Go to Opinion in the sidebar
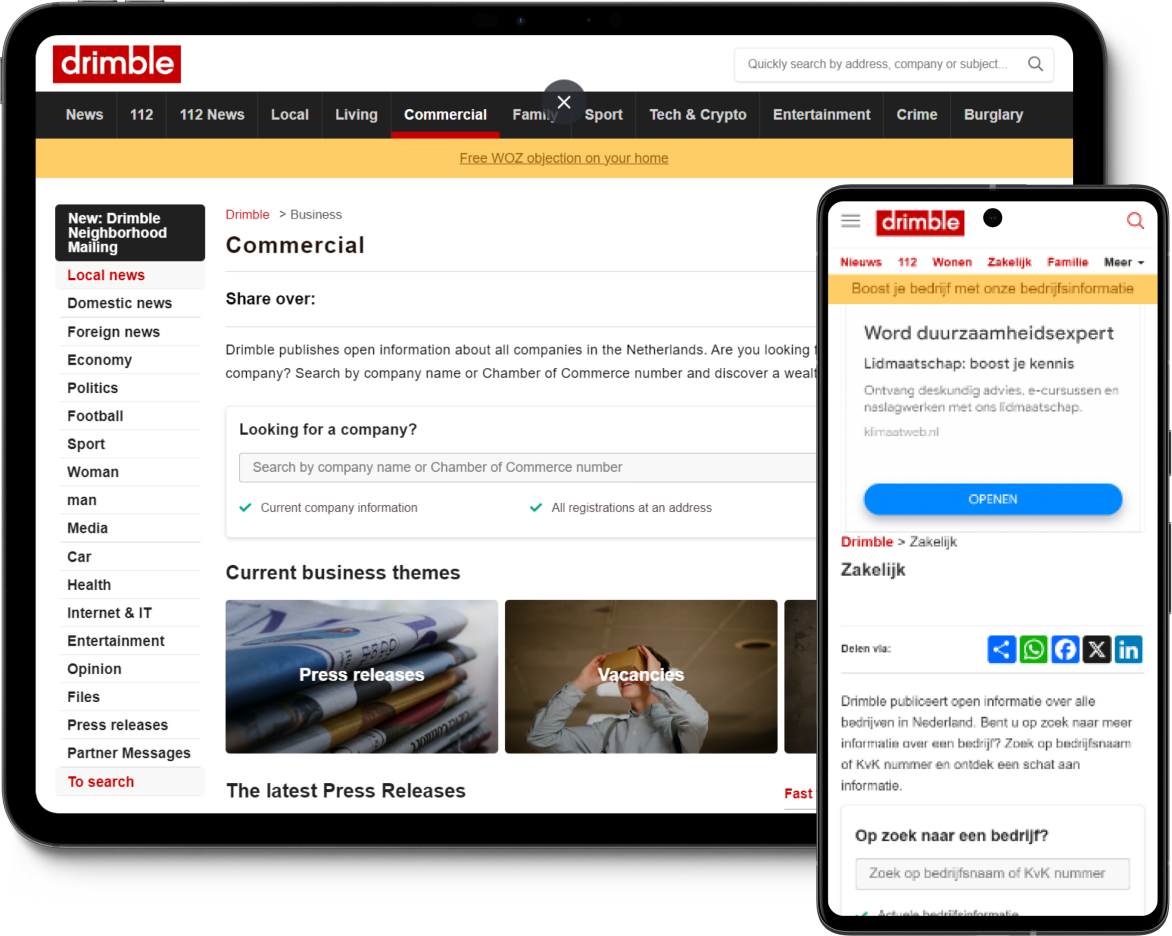The height and width of the screenshot is (936, 1172). point(130,669)
